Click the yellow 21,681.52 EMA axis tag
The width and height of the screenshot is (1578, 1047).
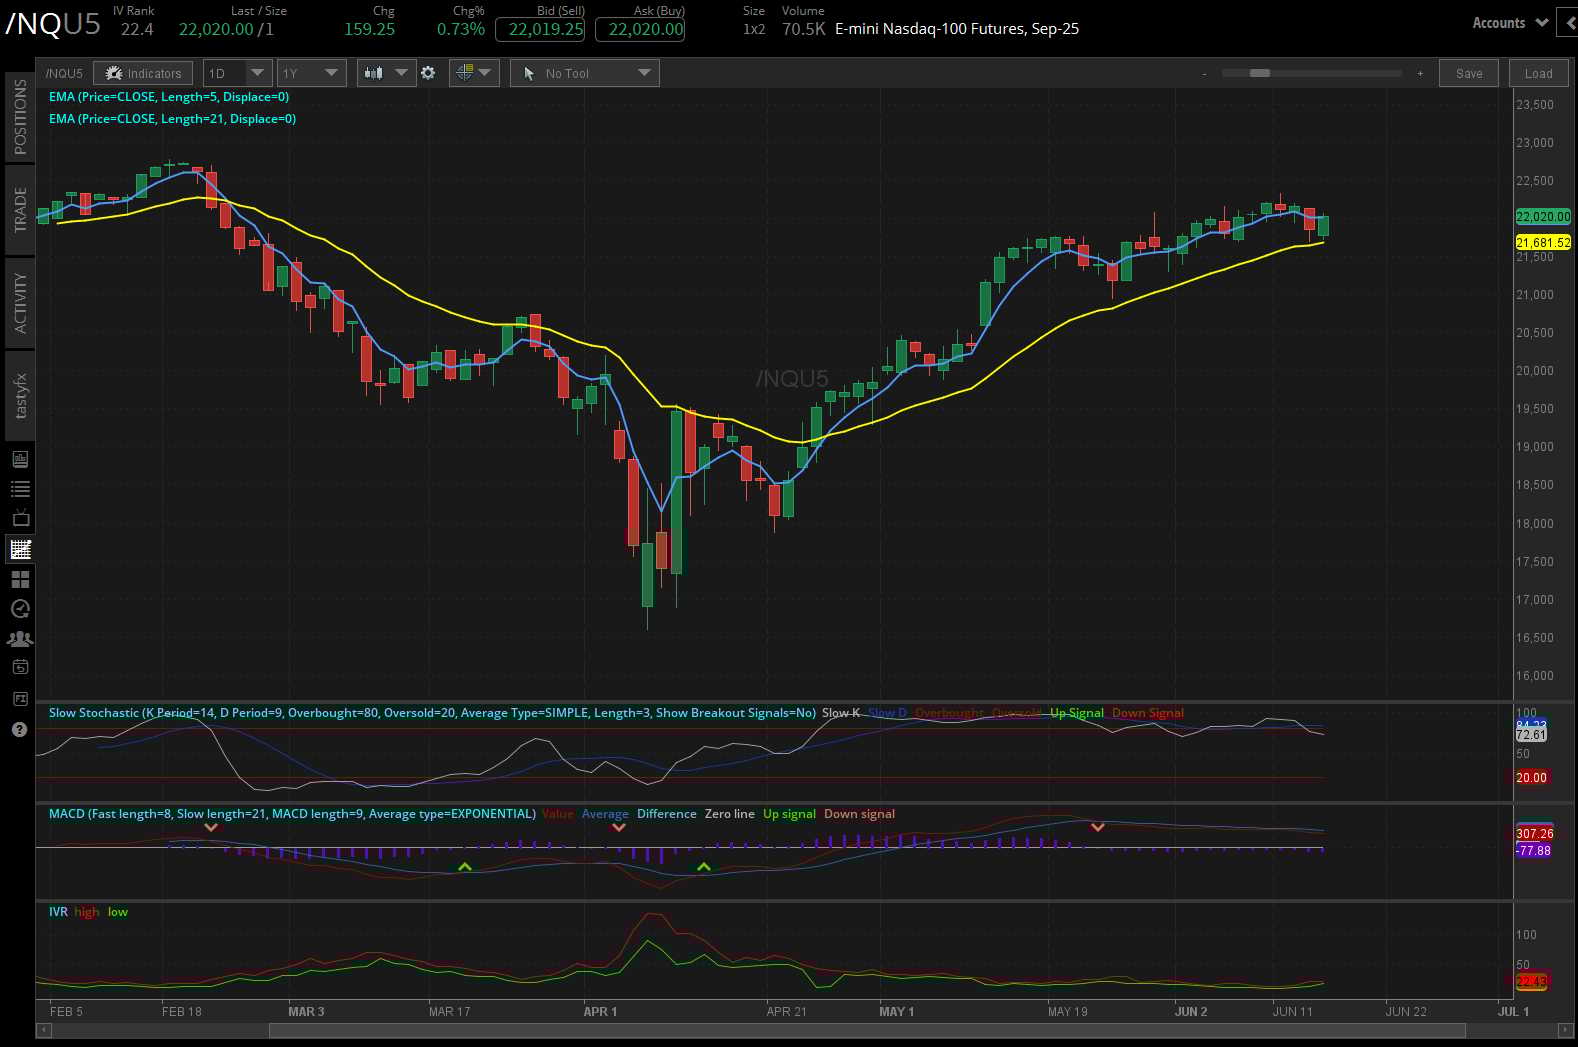(1543, 242)
